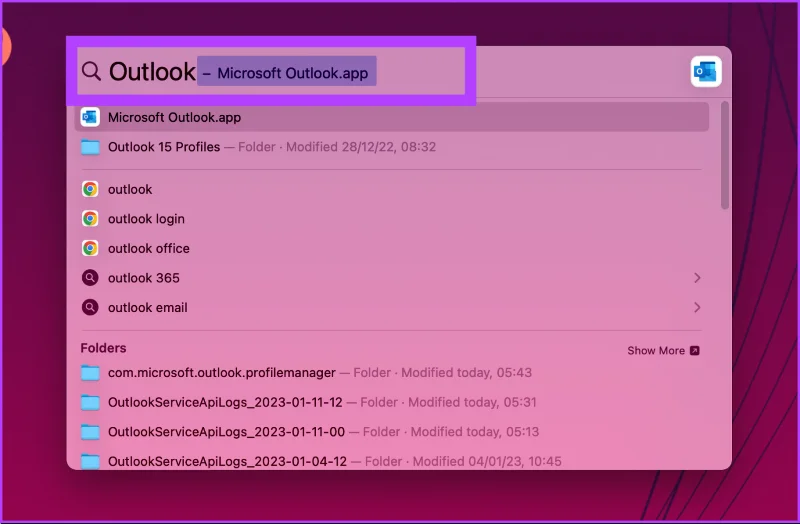Click folder icon of OutlookServiceApiLogs_2023-01-11-00
Screen dimensions: 800x524
point(90,432)
